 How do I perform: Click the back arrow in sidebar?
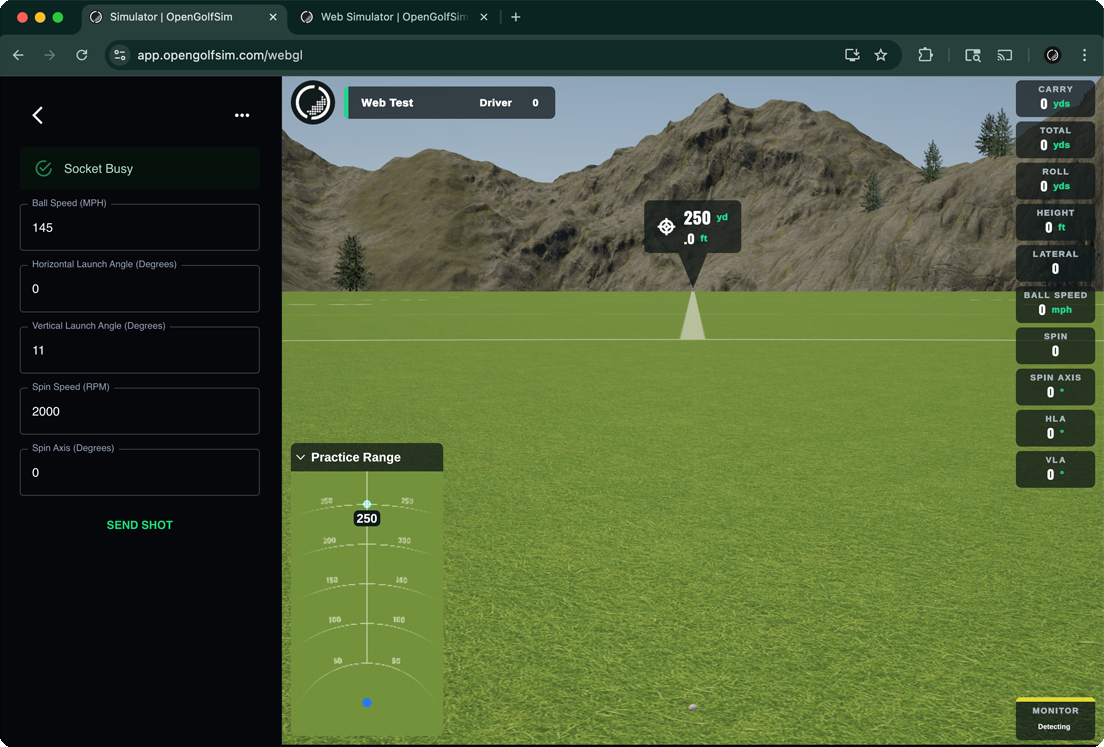[x=38, y=115]
